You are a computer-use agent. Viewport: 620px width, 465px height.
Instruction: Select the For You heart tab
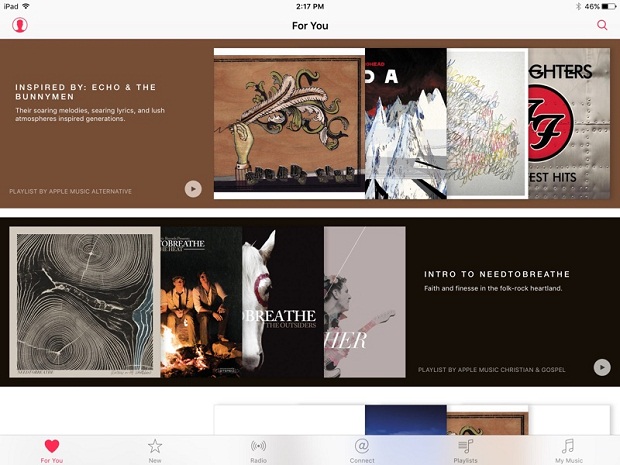(52, 451)
